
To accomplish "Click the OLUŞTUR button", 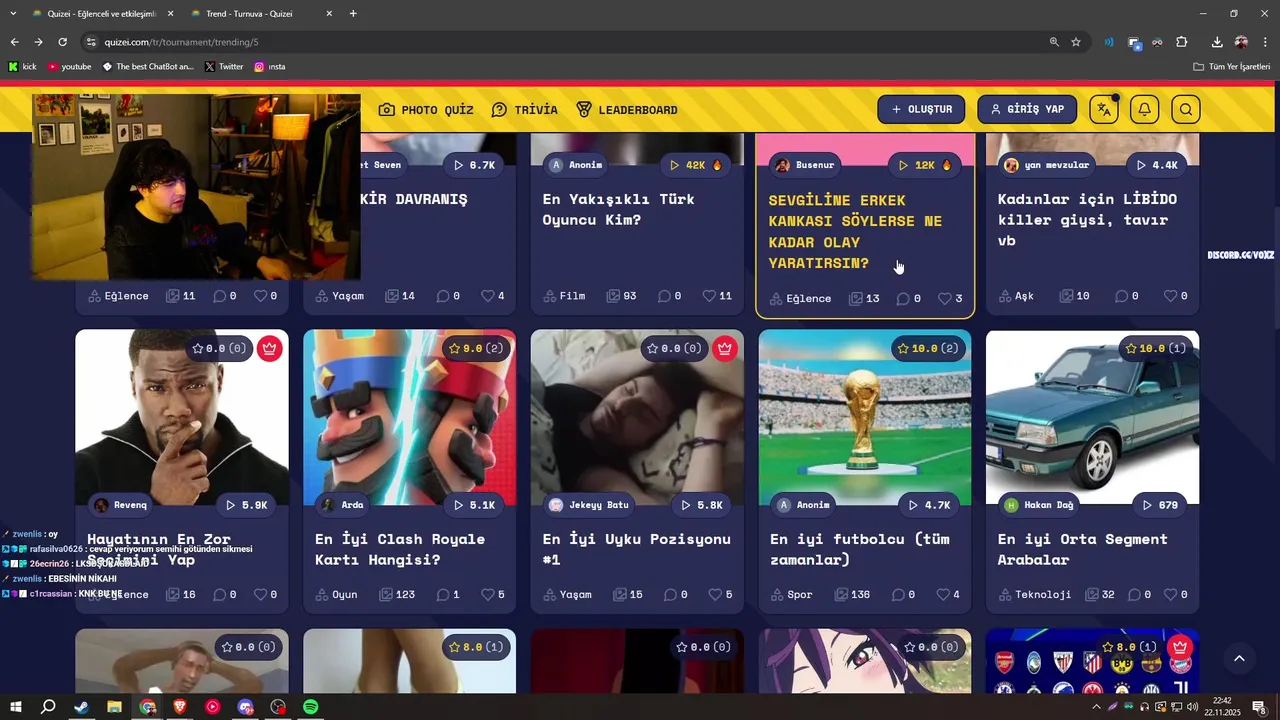I will [921, 109].
